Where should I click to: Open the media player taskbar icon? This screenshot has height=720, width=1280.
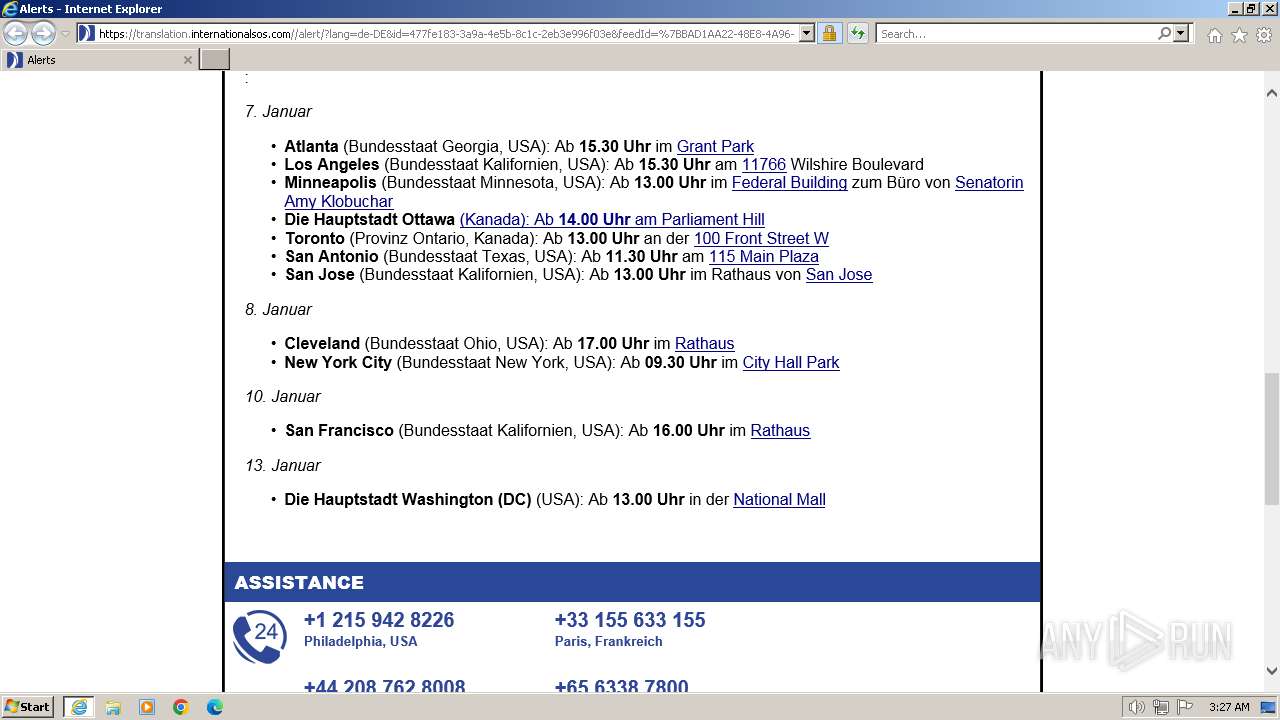(147, 707)
